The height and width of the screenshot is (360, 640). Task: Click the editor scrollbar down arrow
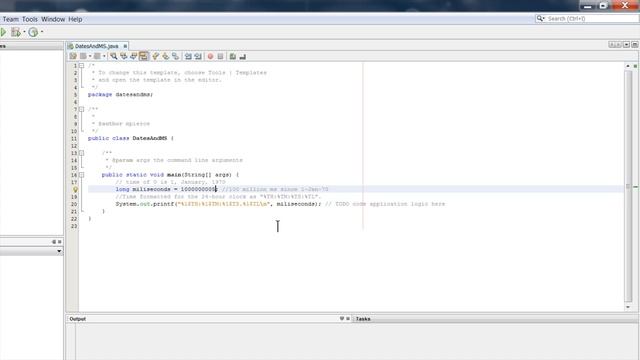[628, 307]
